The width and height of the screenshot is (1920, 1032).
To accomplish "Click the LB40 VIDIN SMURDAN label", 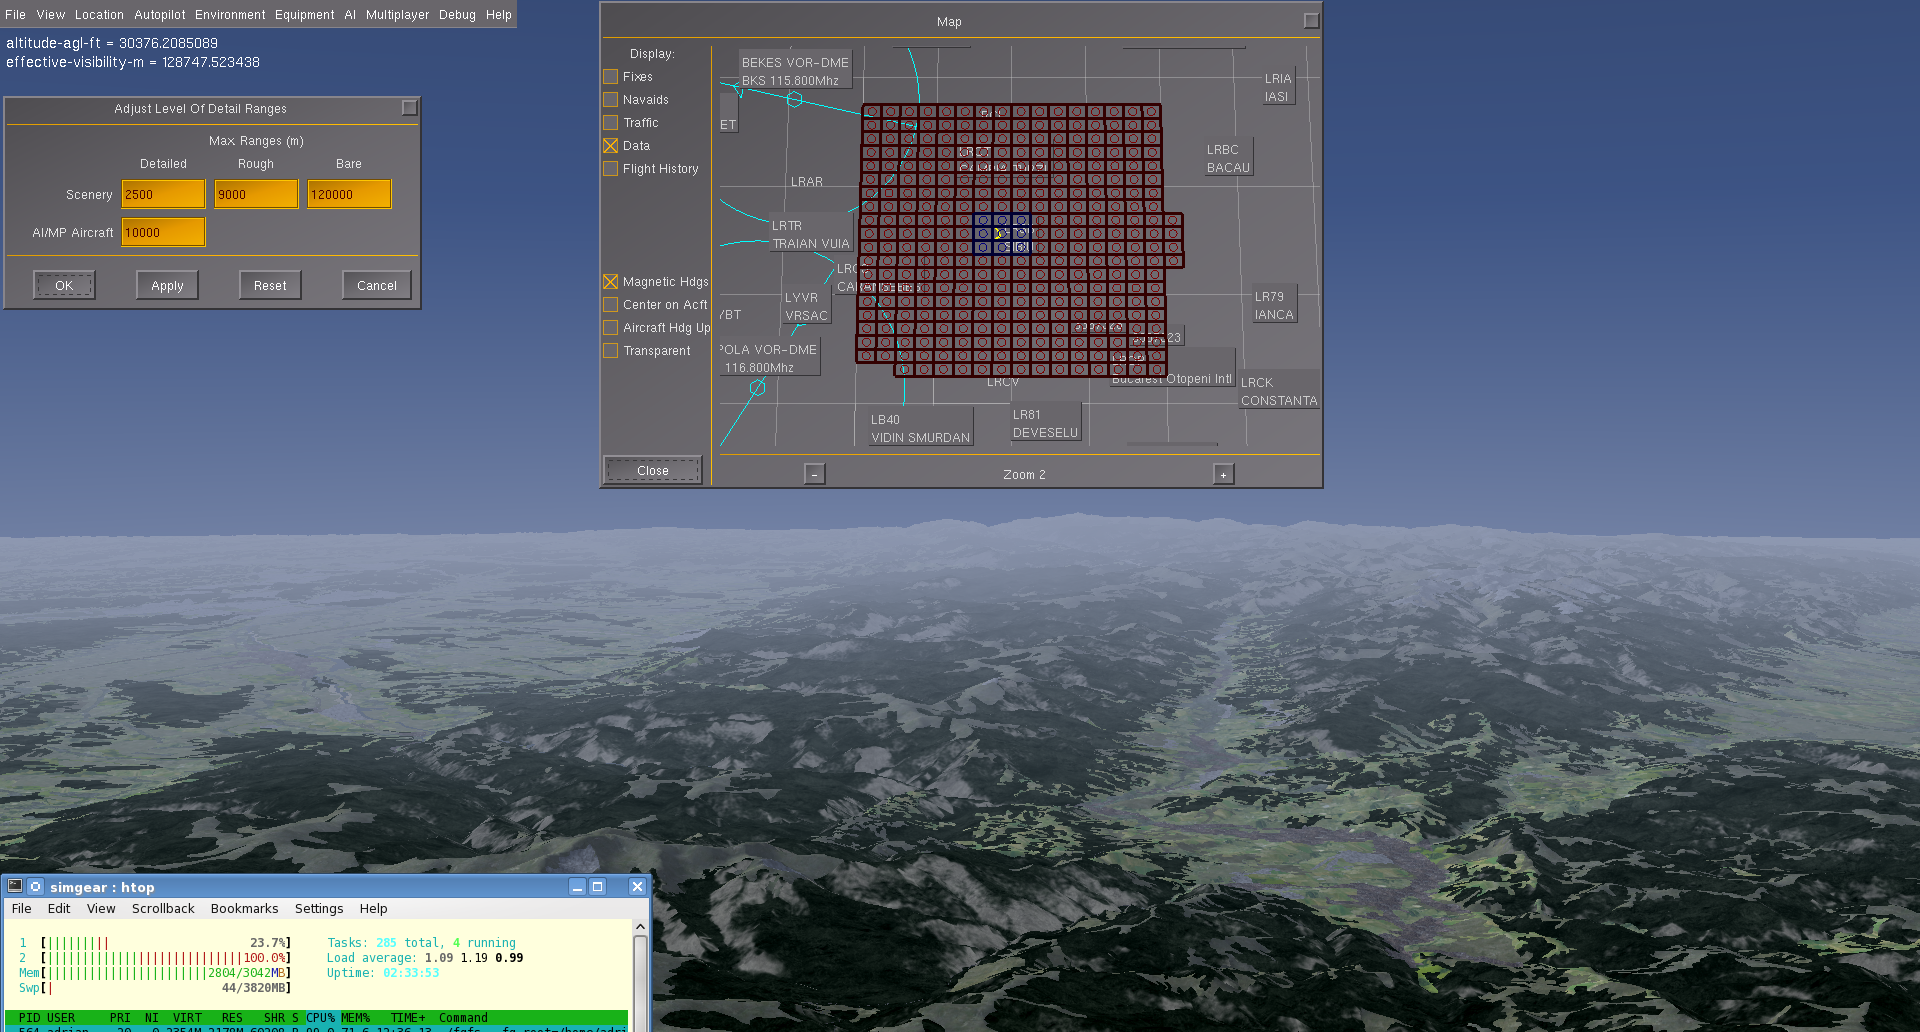I will point(920,428).
